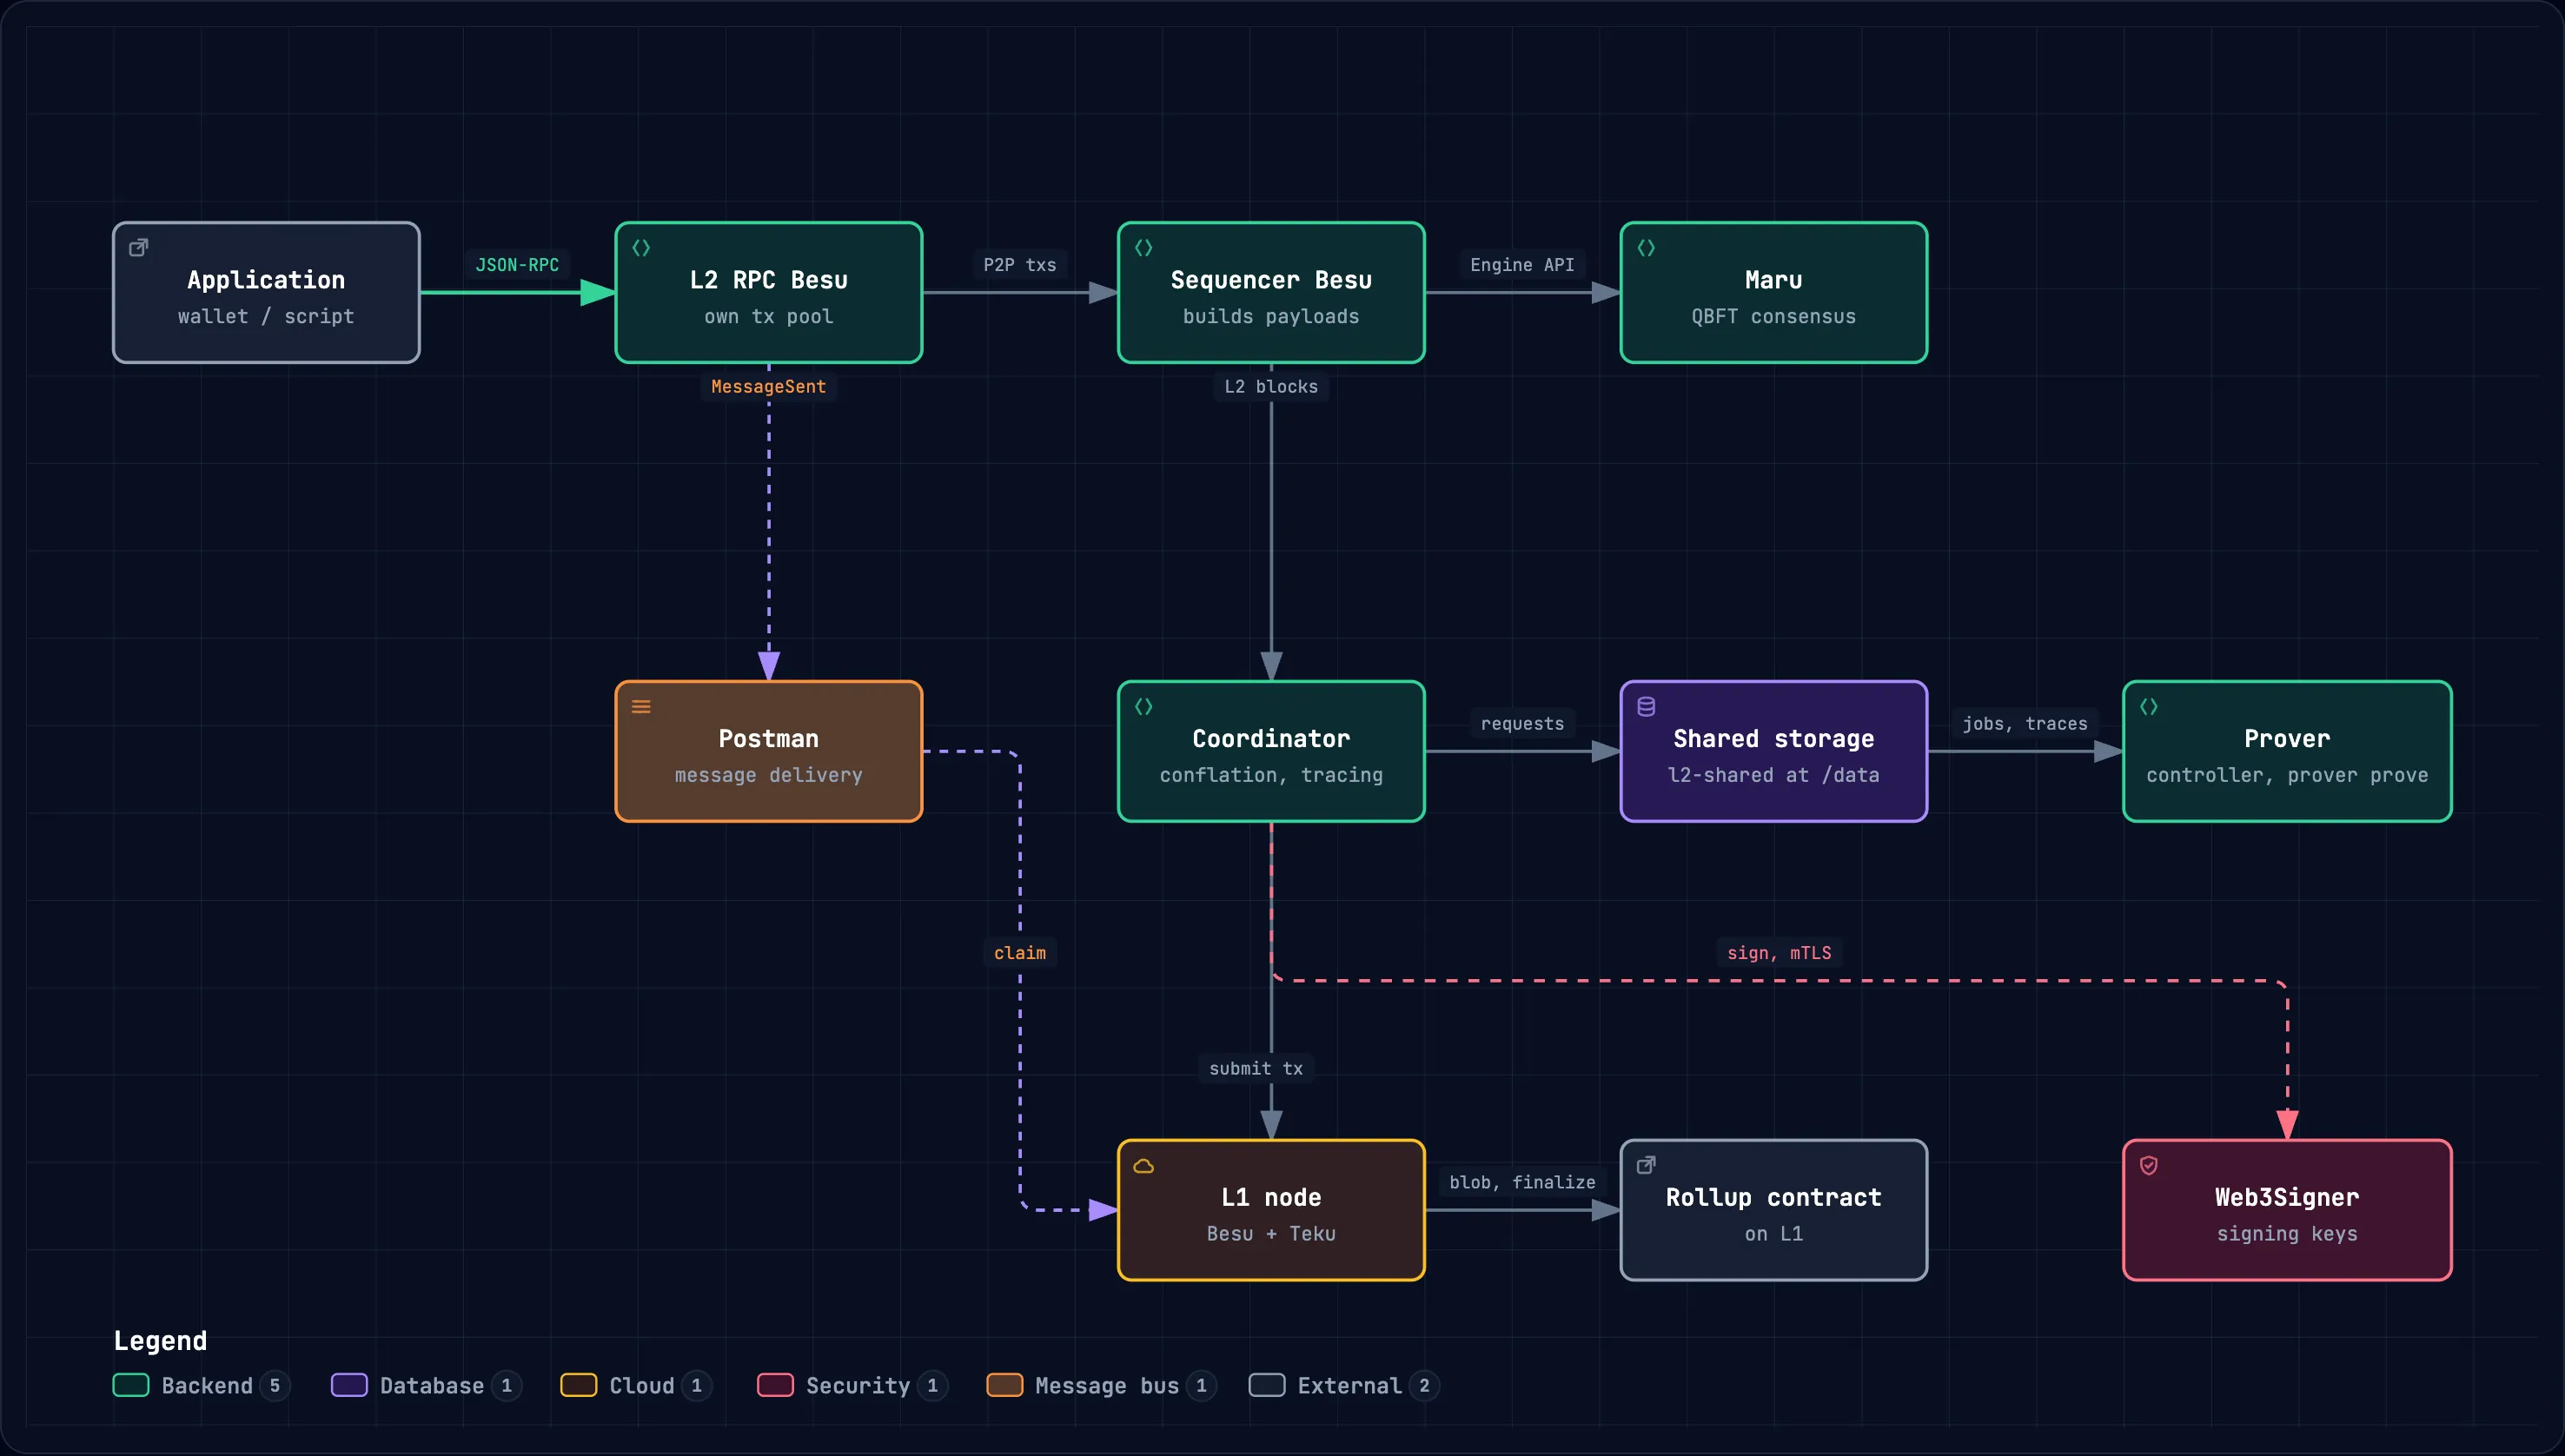The image size is (2565, 1456).
Task: Click the P2P txs edge label
Action: pyautogui.click(x=1020, y=265)
